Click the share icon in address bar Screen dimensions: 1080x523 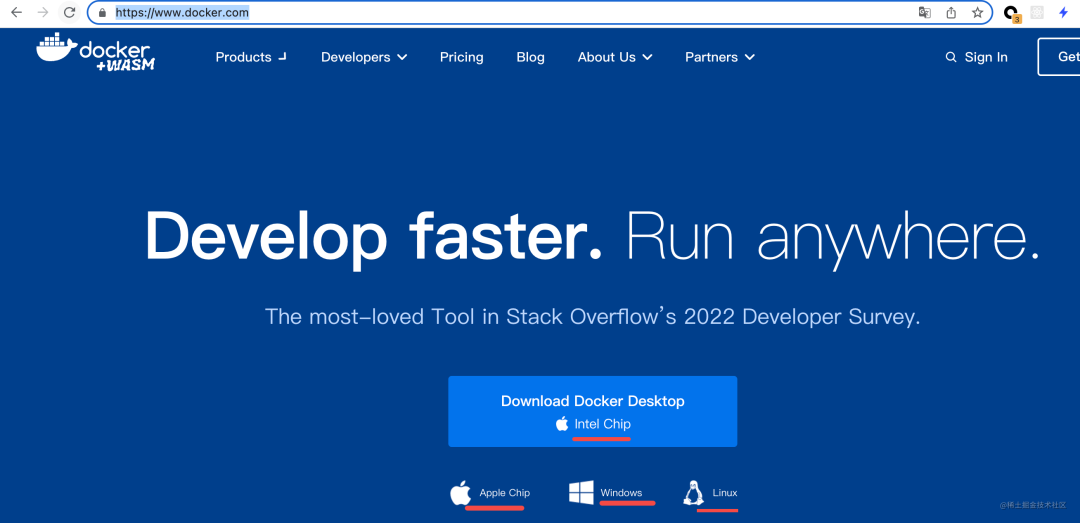point(951,12)
